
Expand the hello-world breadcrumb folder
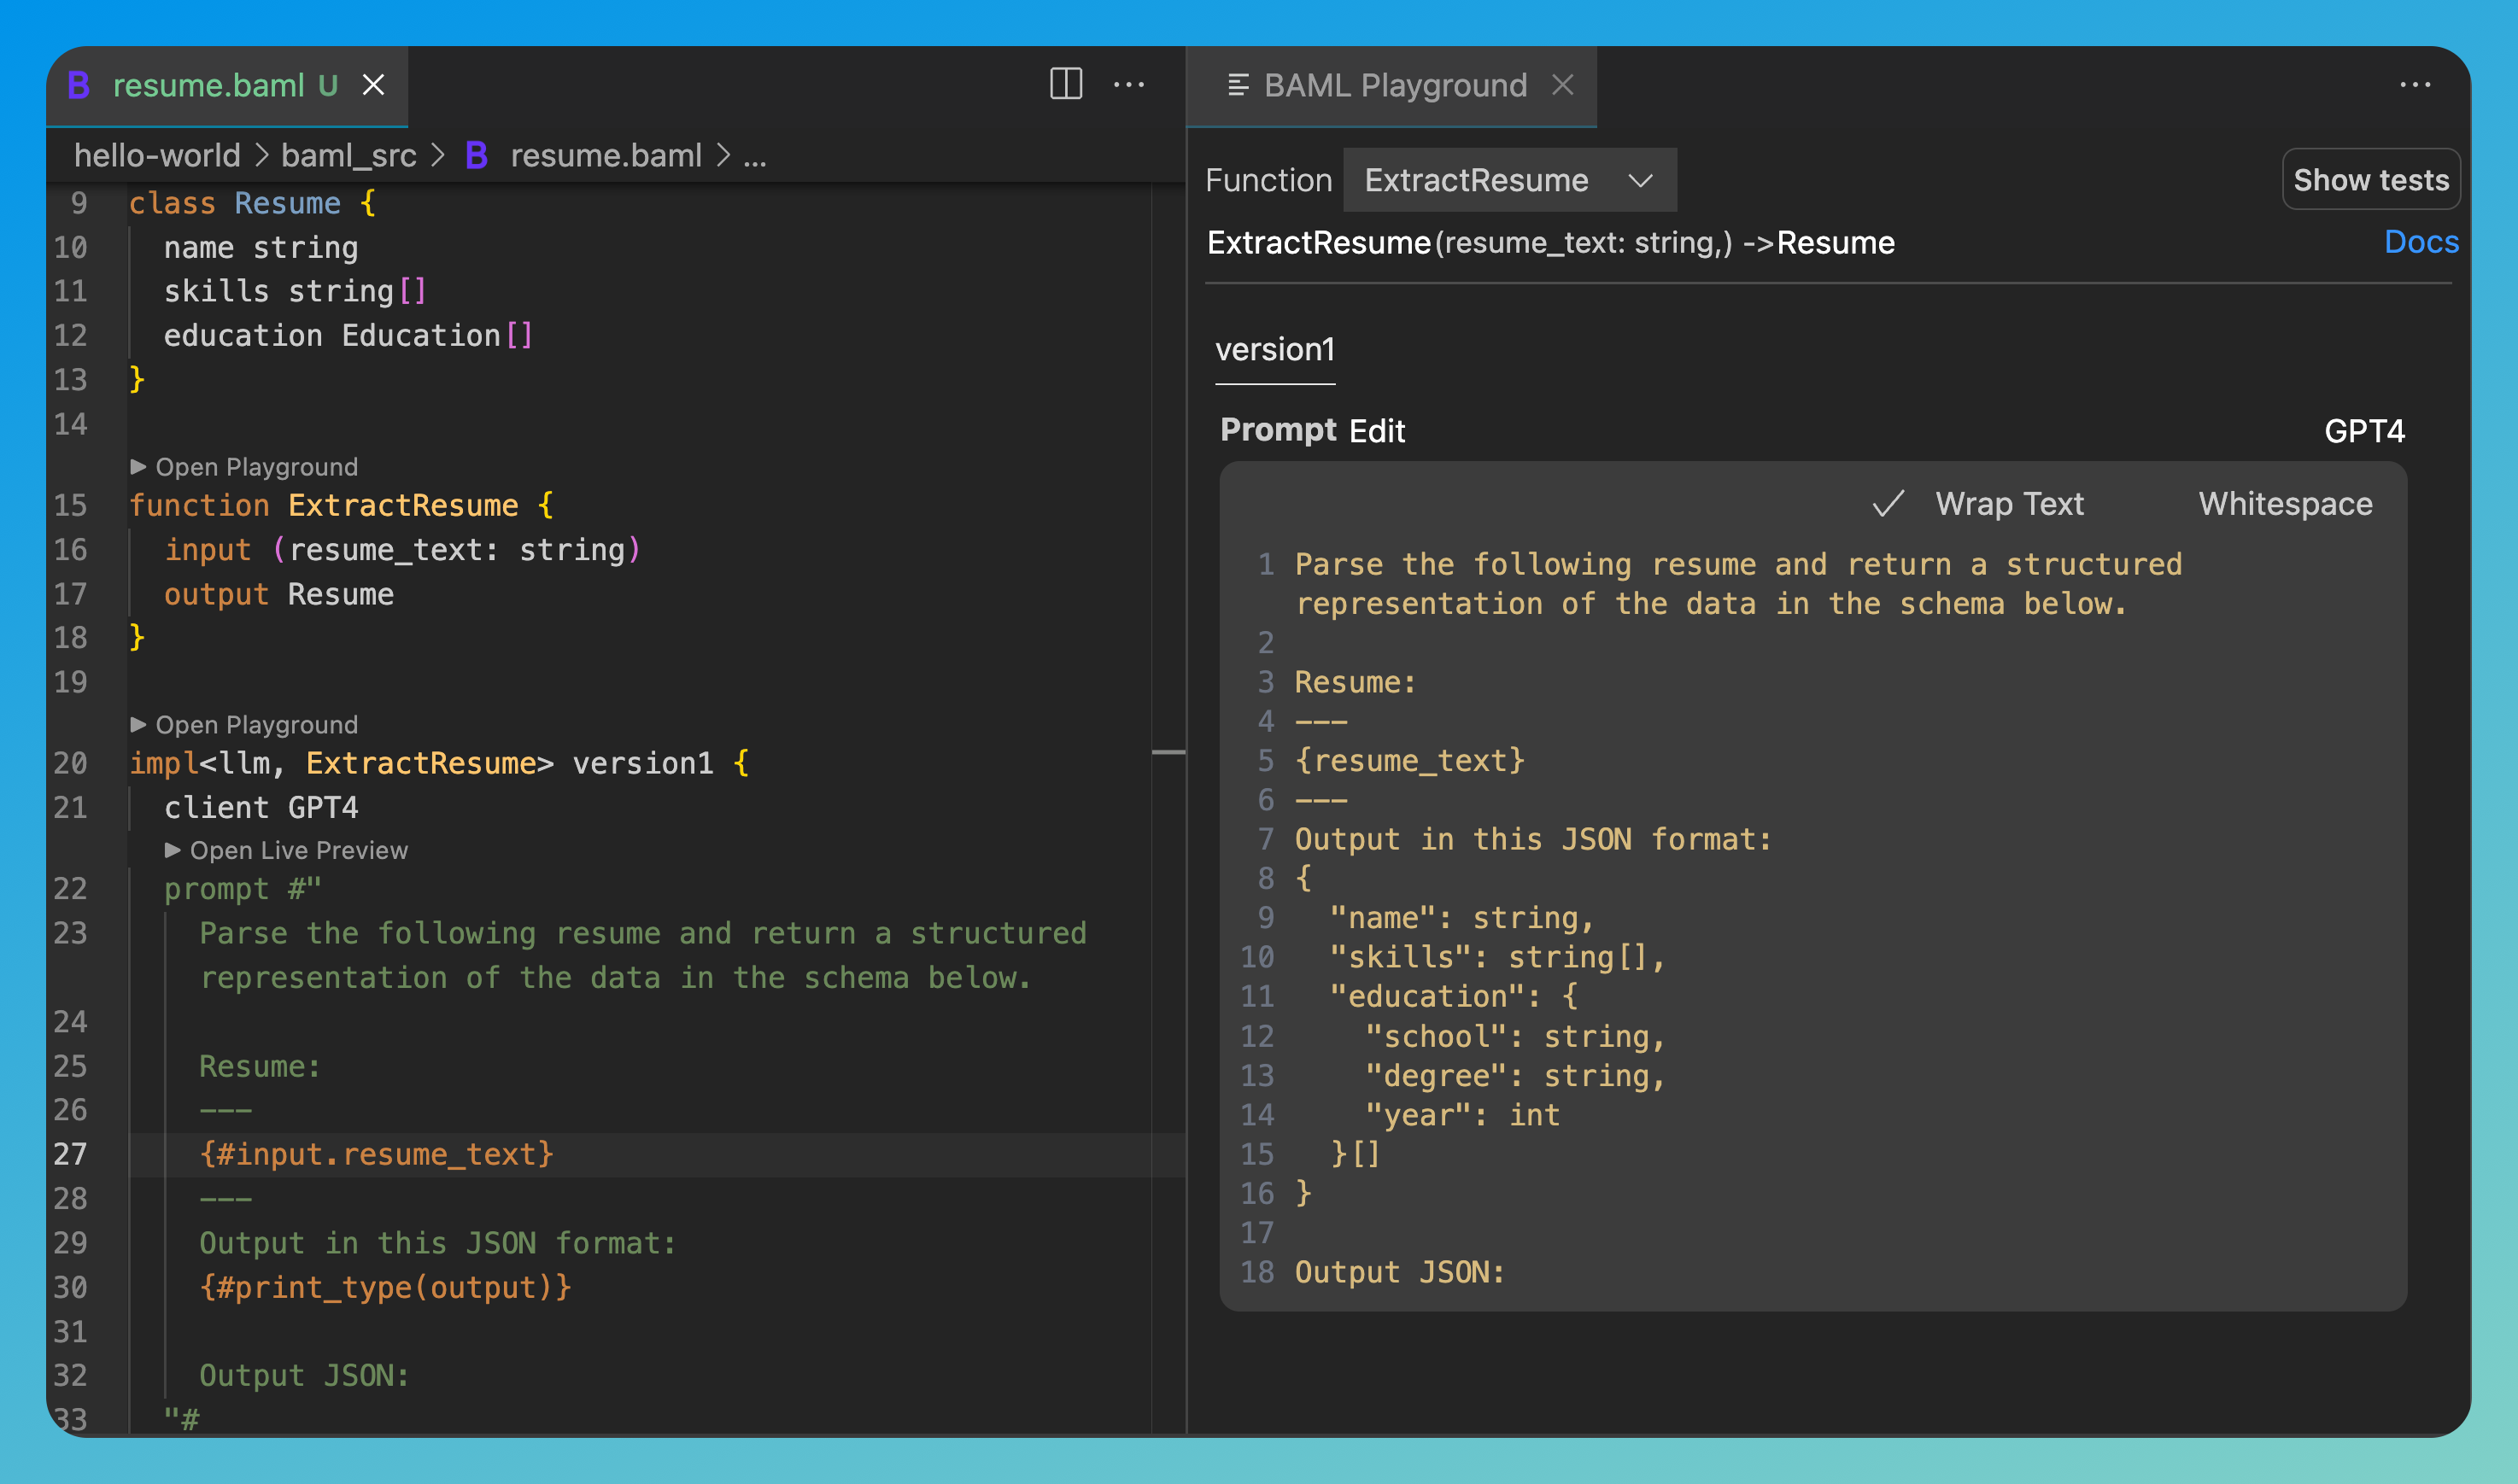point(157,156)
